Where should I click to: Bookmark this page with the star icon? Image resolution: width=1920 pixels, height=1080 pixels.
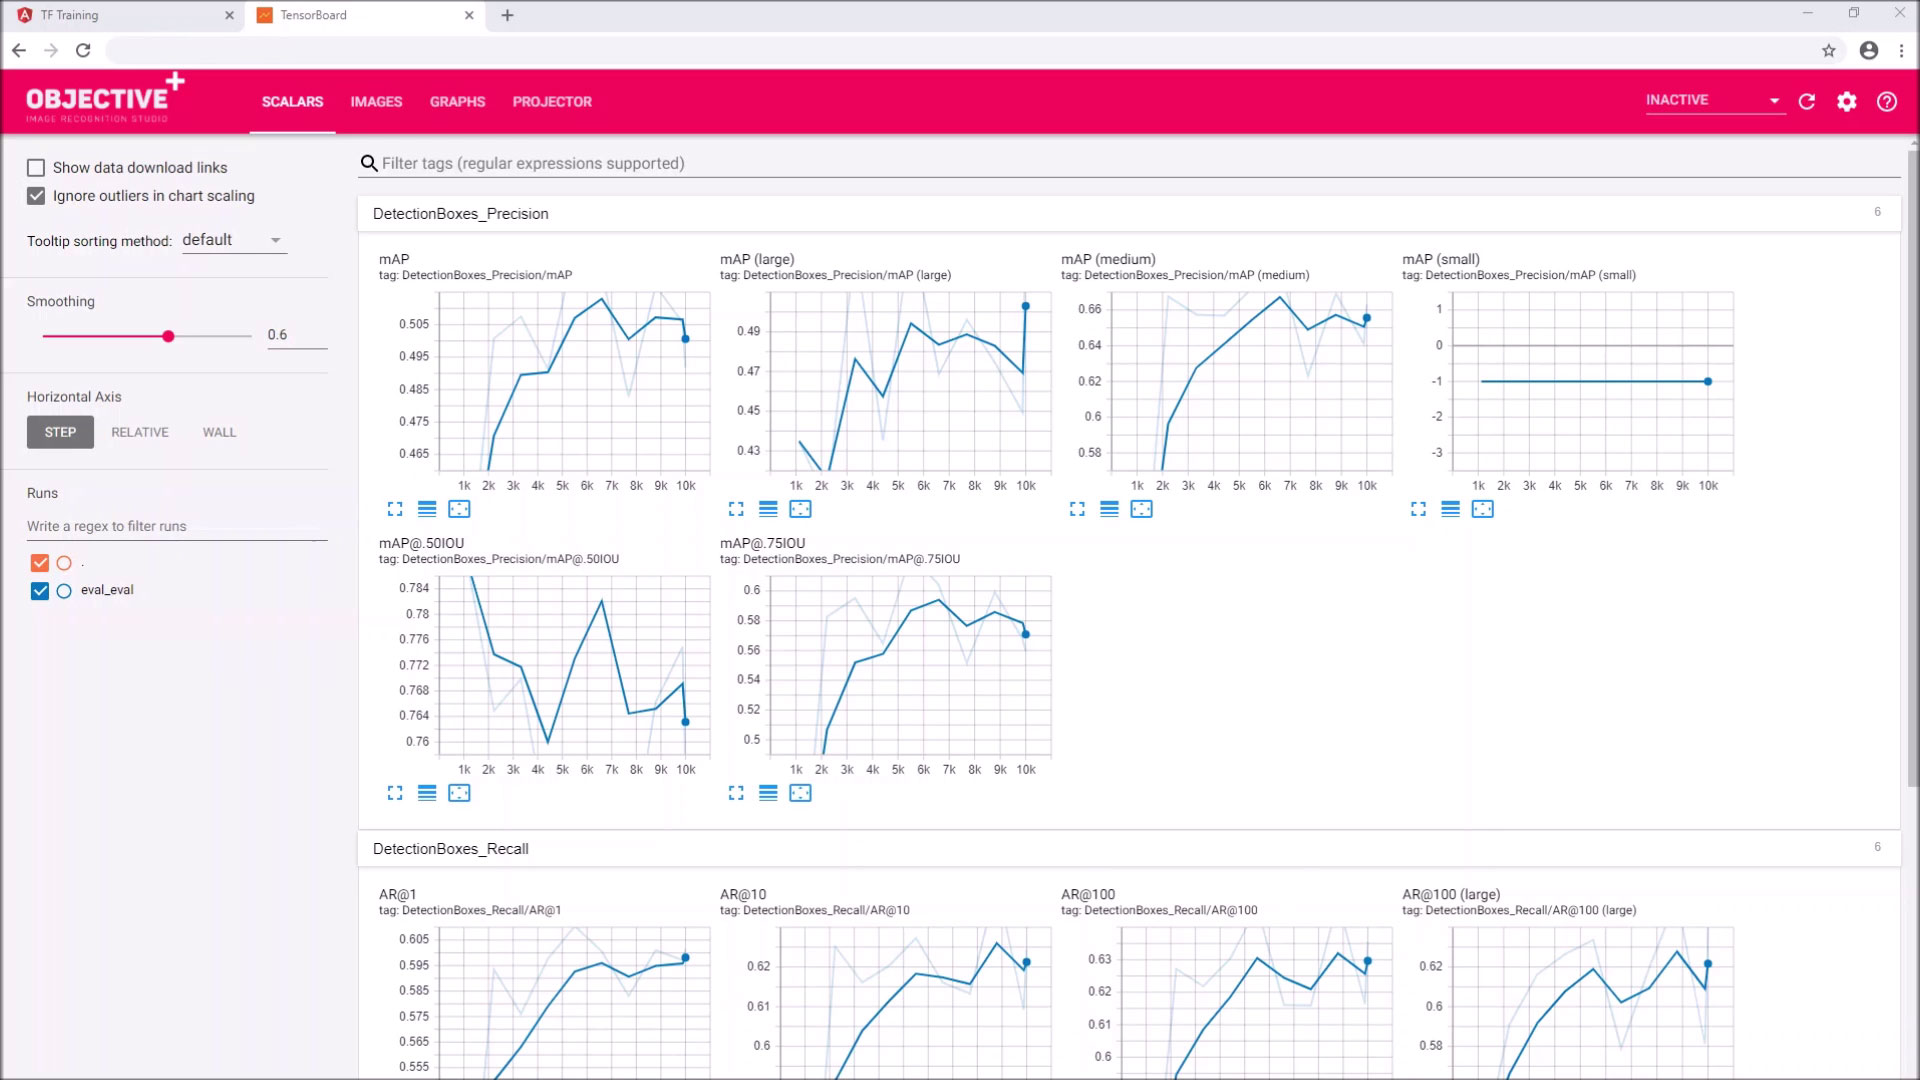[1829, 50]
